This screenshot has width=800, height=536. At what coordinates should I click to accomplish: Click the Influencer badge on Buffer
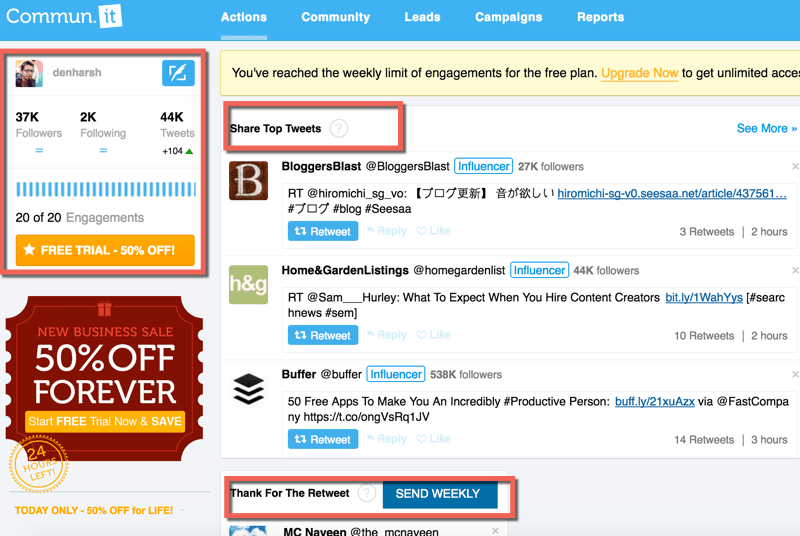[396, 374]
